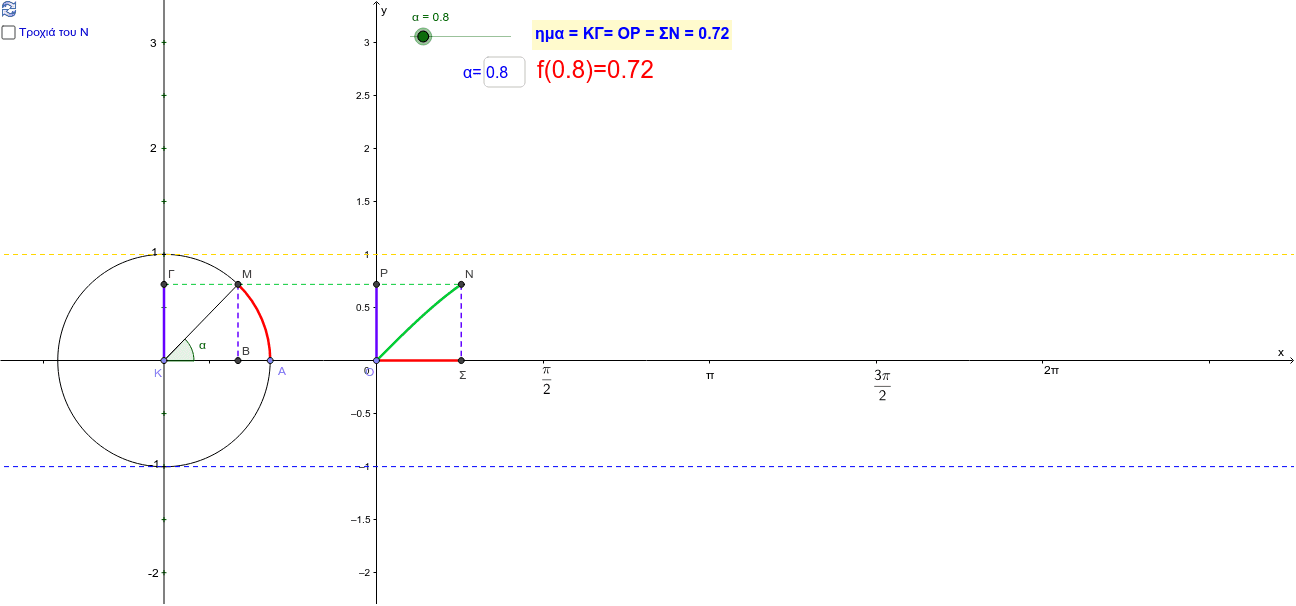Click the origin point O of the graph
The width and height of the screenshot is (1296, 606).
tap(376, 360)
